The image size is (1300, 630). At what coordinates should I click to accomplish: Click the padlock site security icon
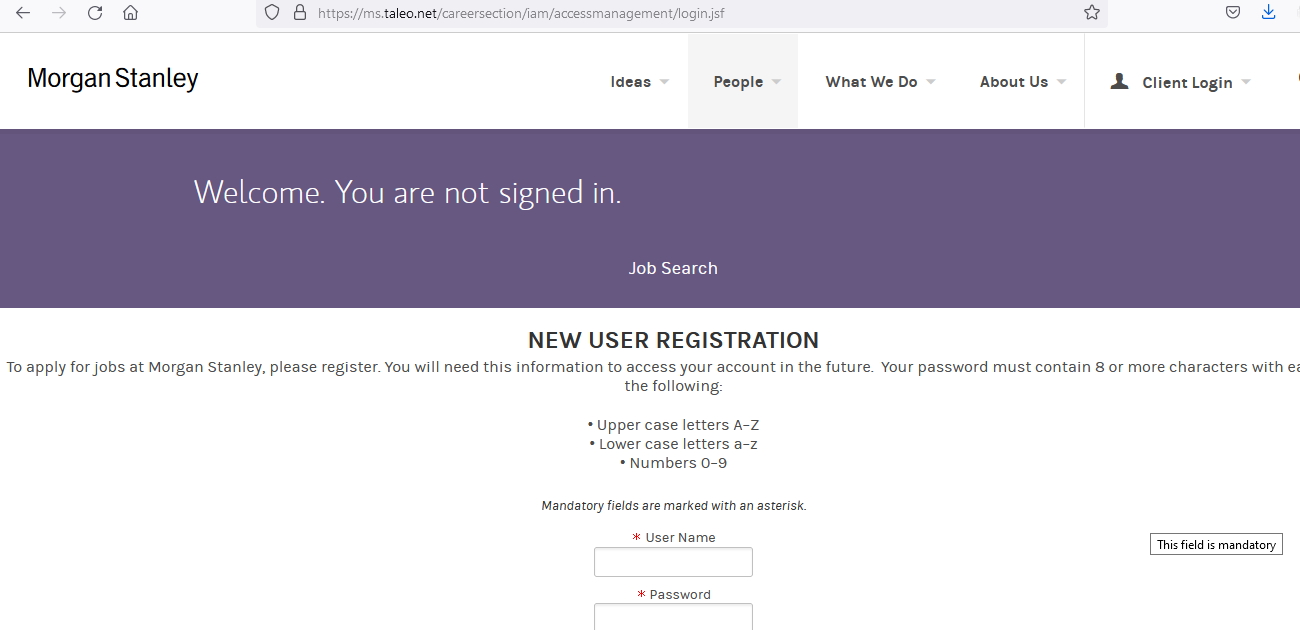click(x=298, y=13)
